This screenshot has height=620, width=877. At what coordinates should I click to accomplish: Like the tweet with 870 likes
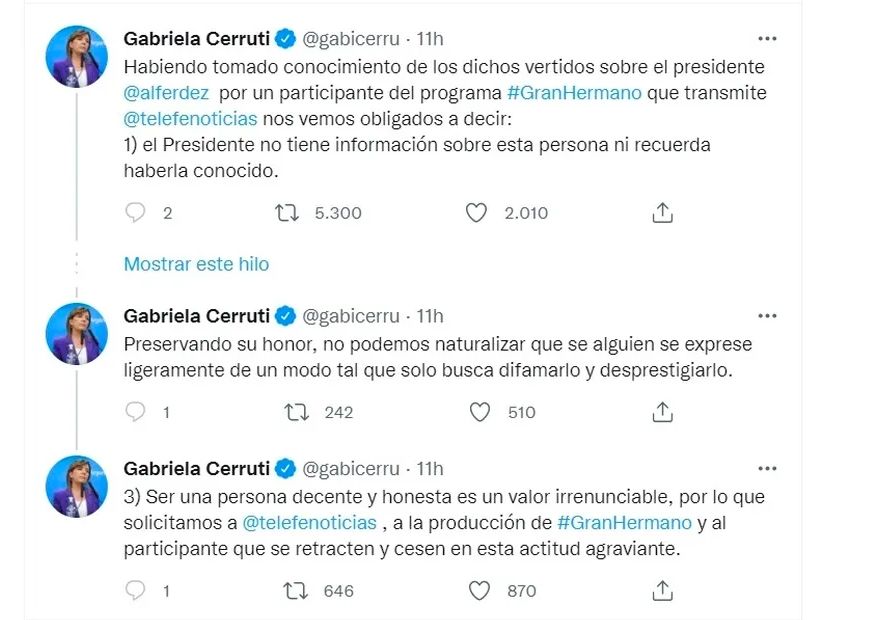[481, 591]
